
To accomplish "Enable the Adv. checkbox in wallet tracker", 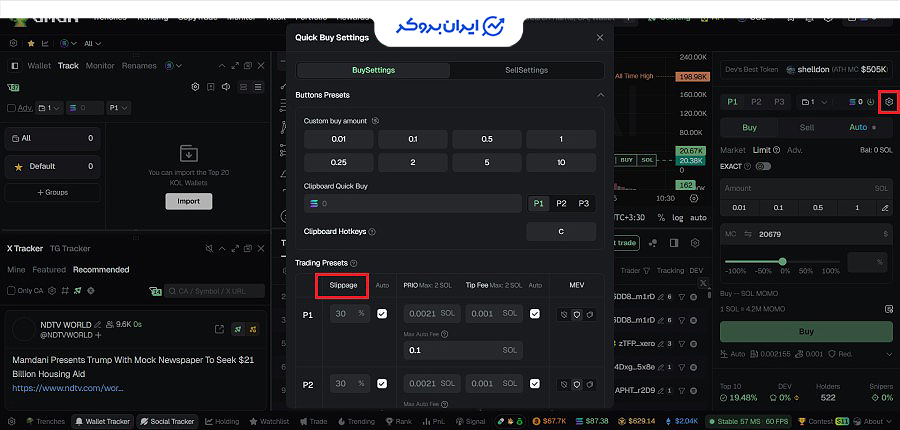I will click(x=11, y=108).
